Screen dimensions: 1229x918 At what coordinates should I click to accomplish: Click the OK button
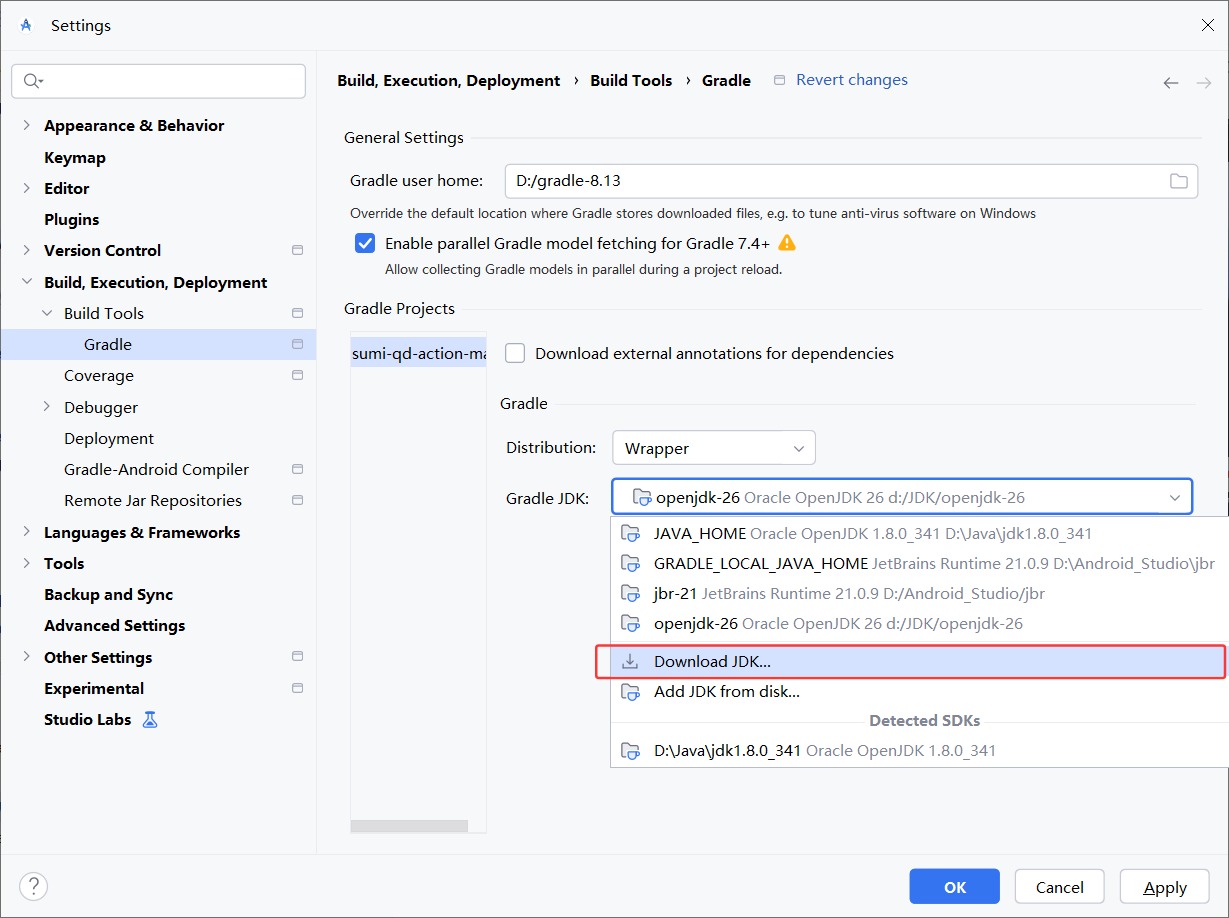(954, 887)
